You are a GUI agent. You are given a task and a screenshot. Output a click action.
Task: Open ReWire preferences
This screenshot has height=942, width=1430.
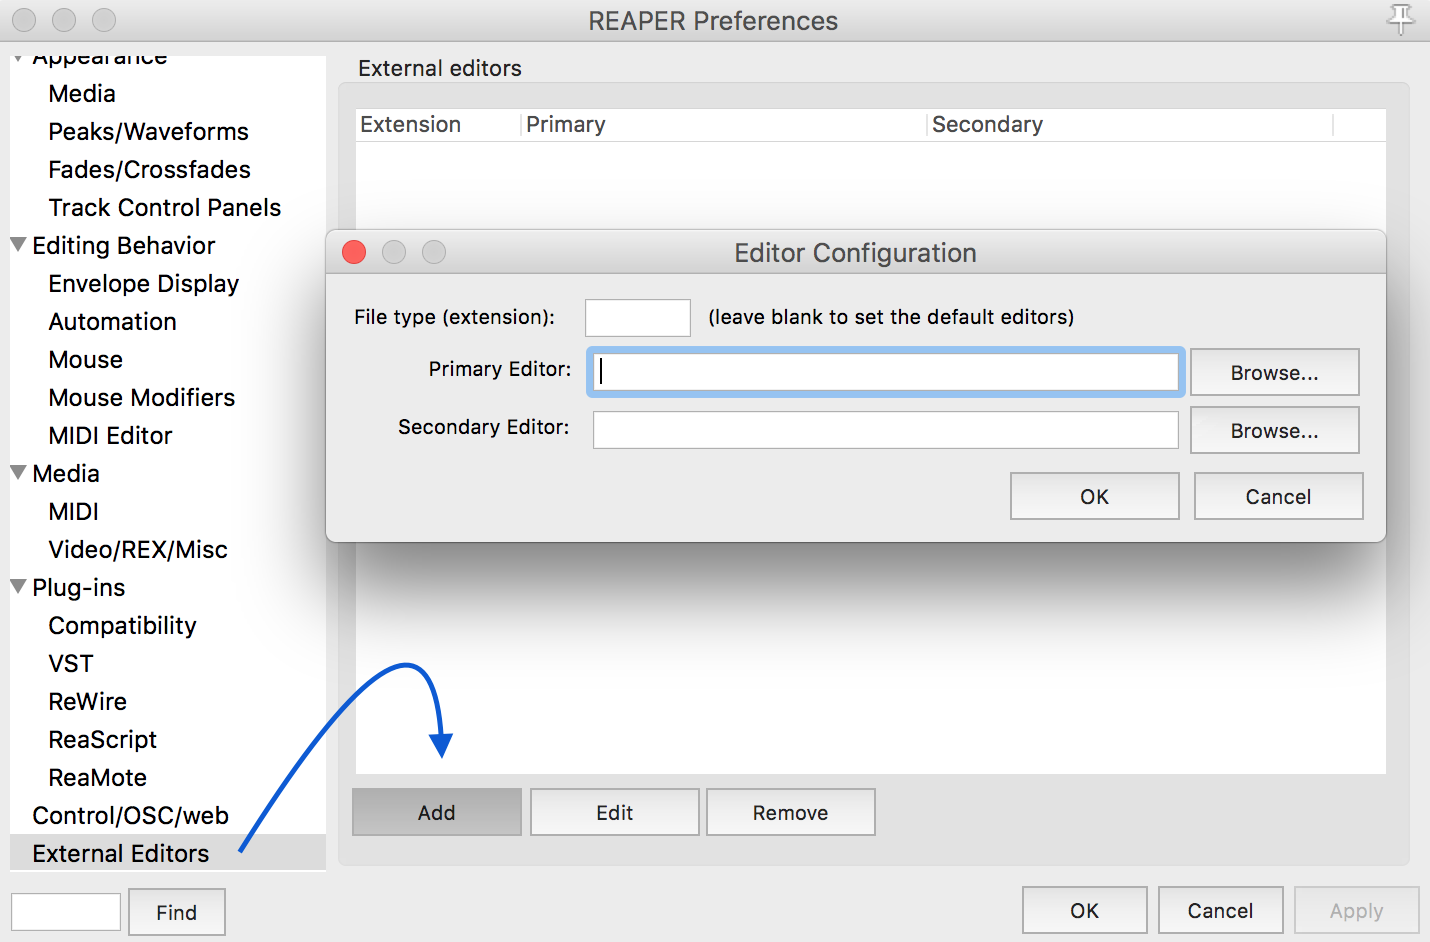point(88,702)
